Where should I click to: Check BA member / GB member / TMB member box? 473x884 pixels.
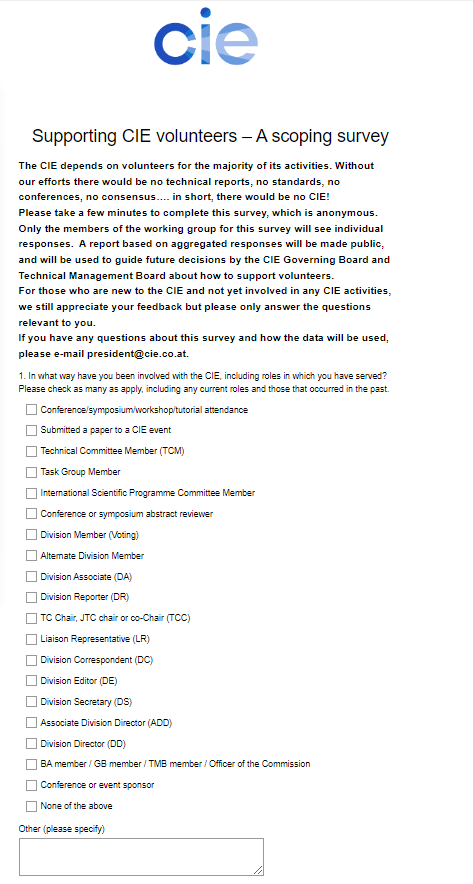click(31, 764)
